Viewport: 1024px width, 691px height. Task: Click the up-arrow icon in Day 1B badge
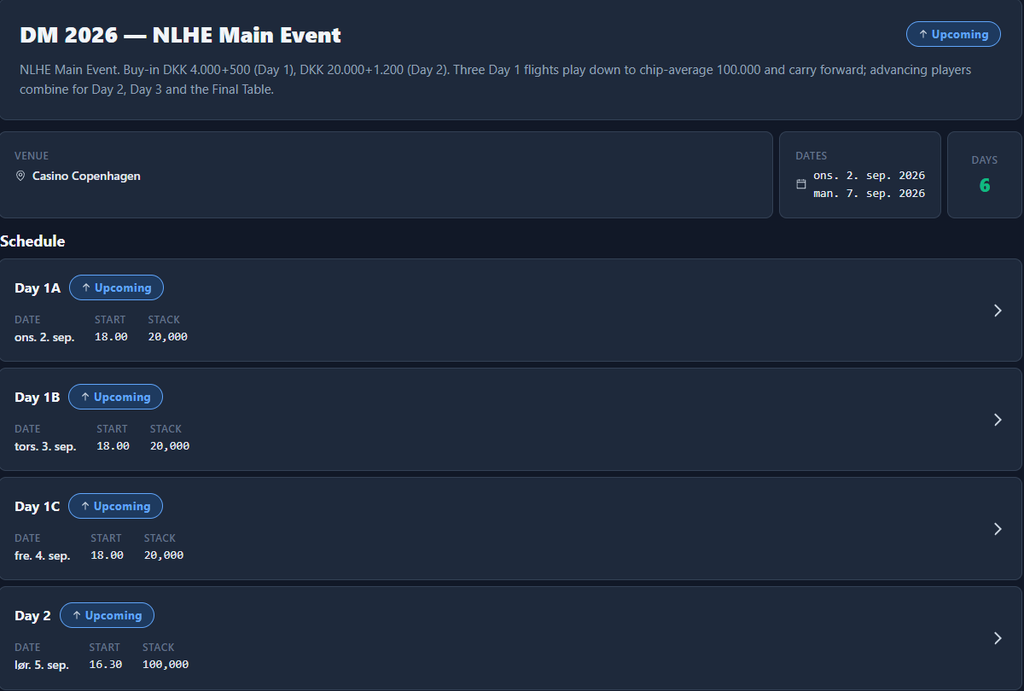[85, 396]
